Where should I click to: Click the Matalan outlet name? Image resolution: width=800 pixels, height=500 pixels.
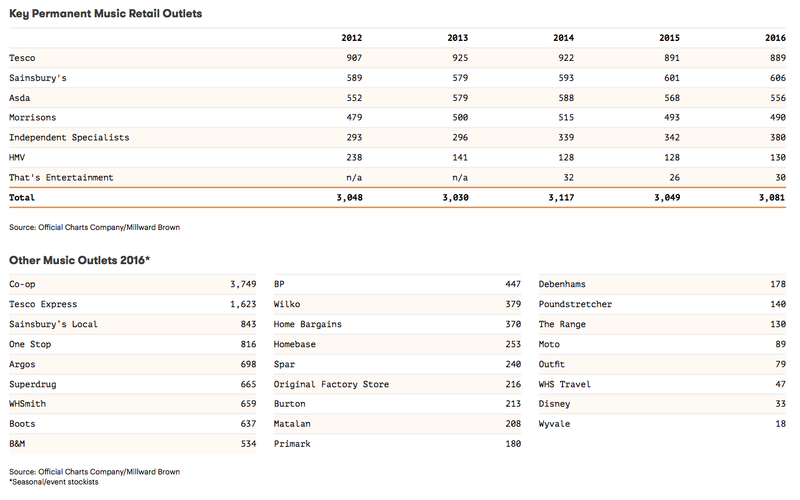(292, 424)
